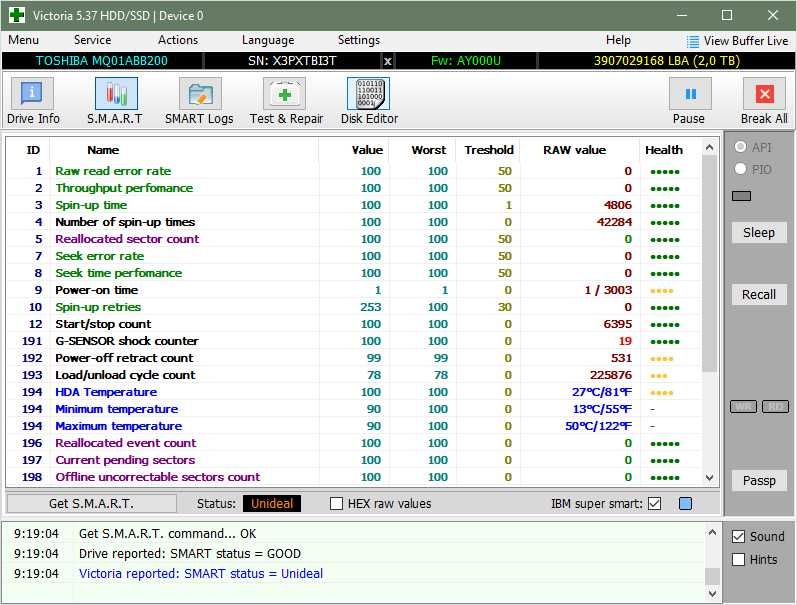Viewport: 797px width, 605px height.
Task: Sort by the ID column header
Action: click(33, 150)
